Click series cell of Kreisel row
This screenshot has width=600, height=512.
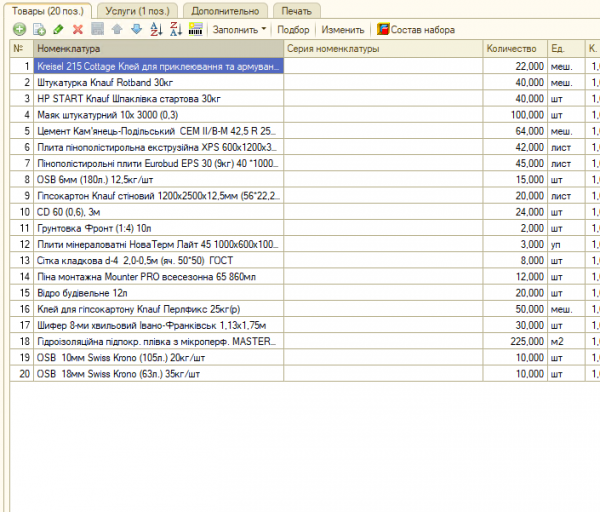click(383, 66)
